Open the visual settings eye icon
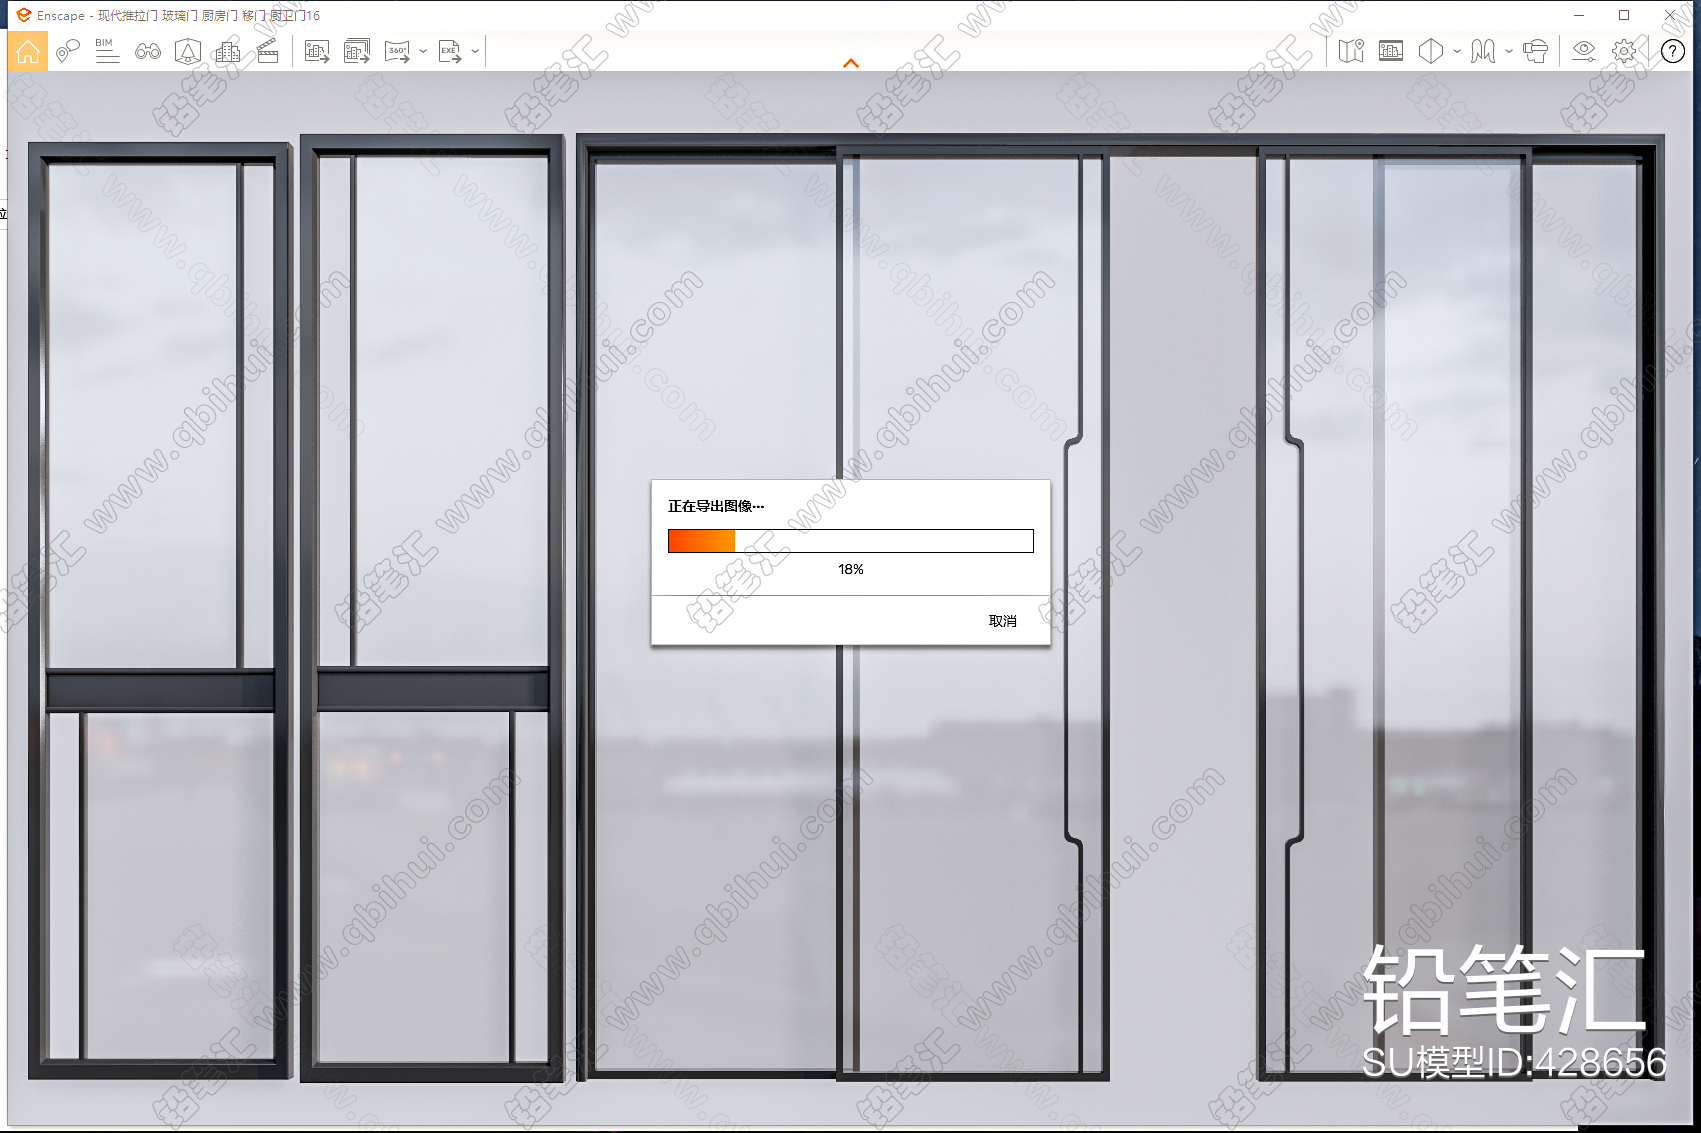1701x1133 pixels. [1584, 51]
